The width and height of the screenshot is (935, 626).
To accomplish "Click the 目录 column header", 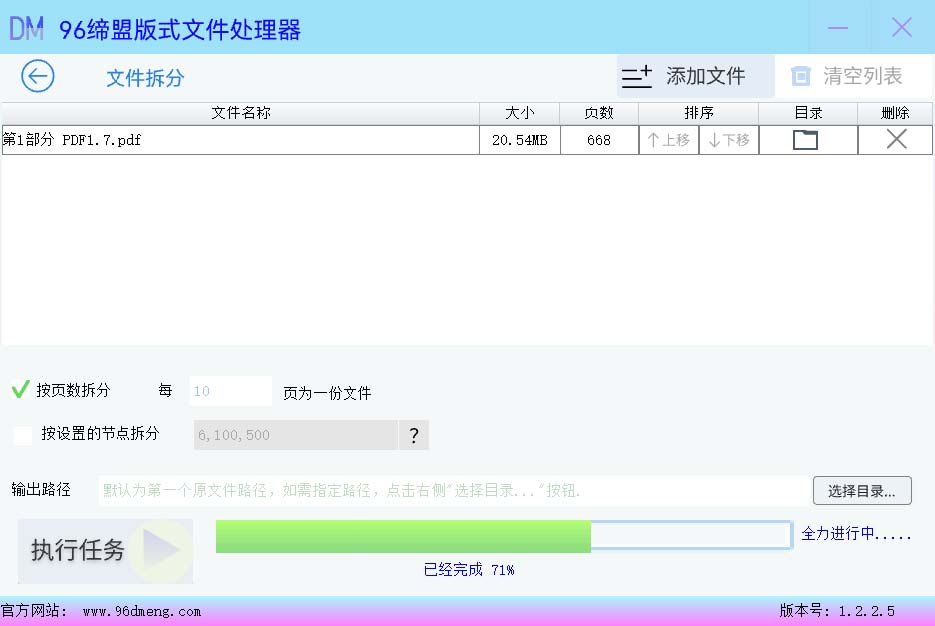I will [809, 113].
